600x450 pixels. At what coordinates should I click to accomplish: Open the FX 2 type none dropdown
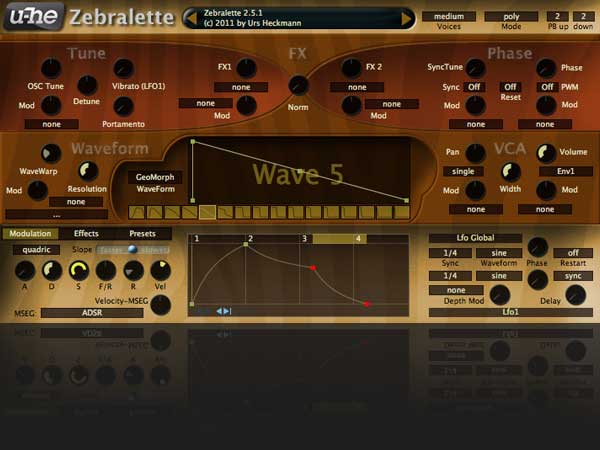click(x=357, y=87)
